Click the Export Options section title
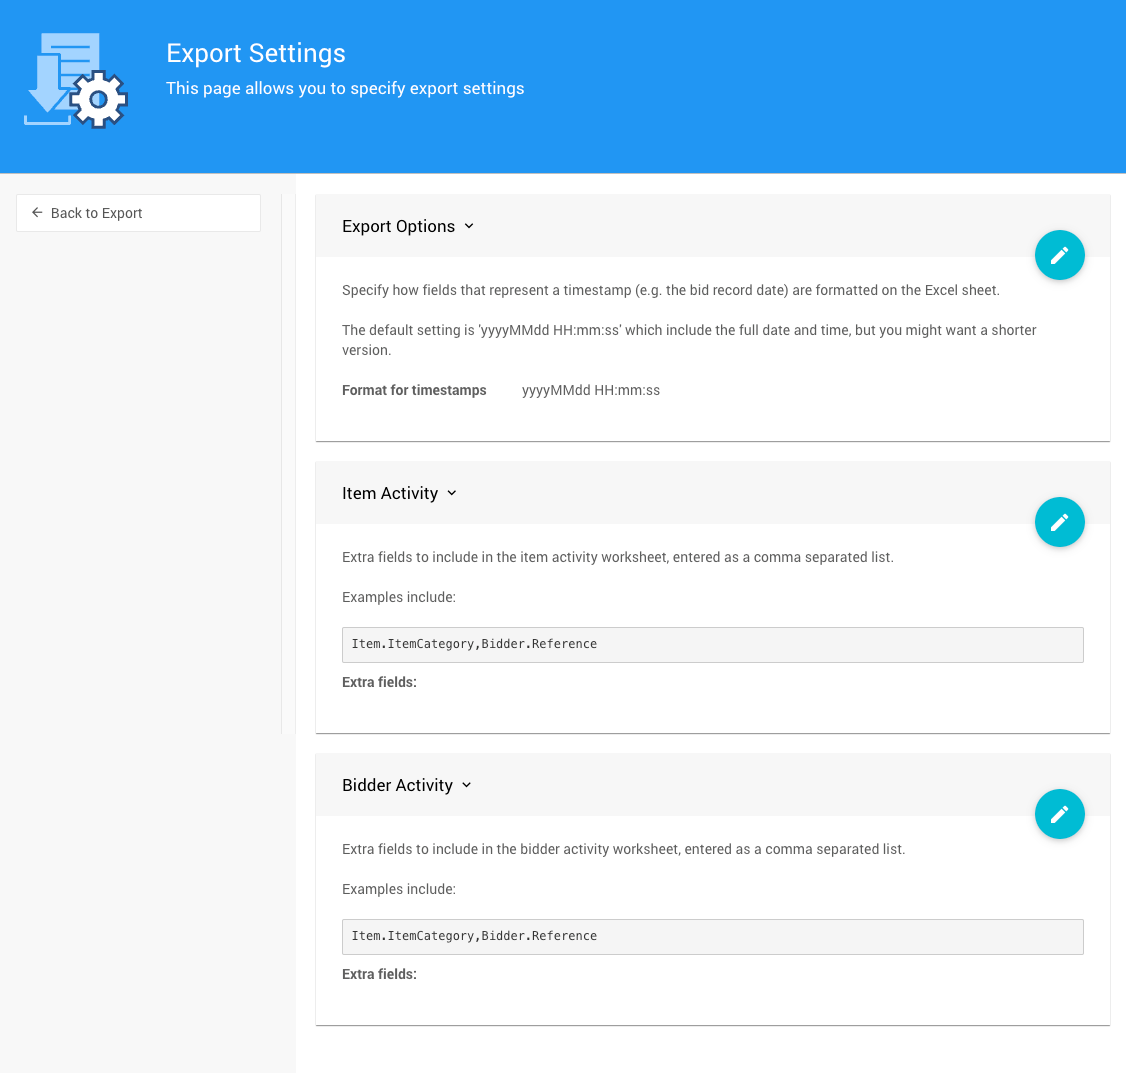Image resolution: width=1126 pixels, height=1073 pixels. tap(398, 226)
